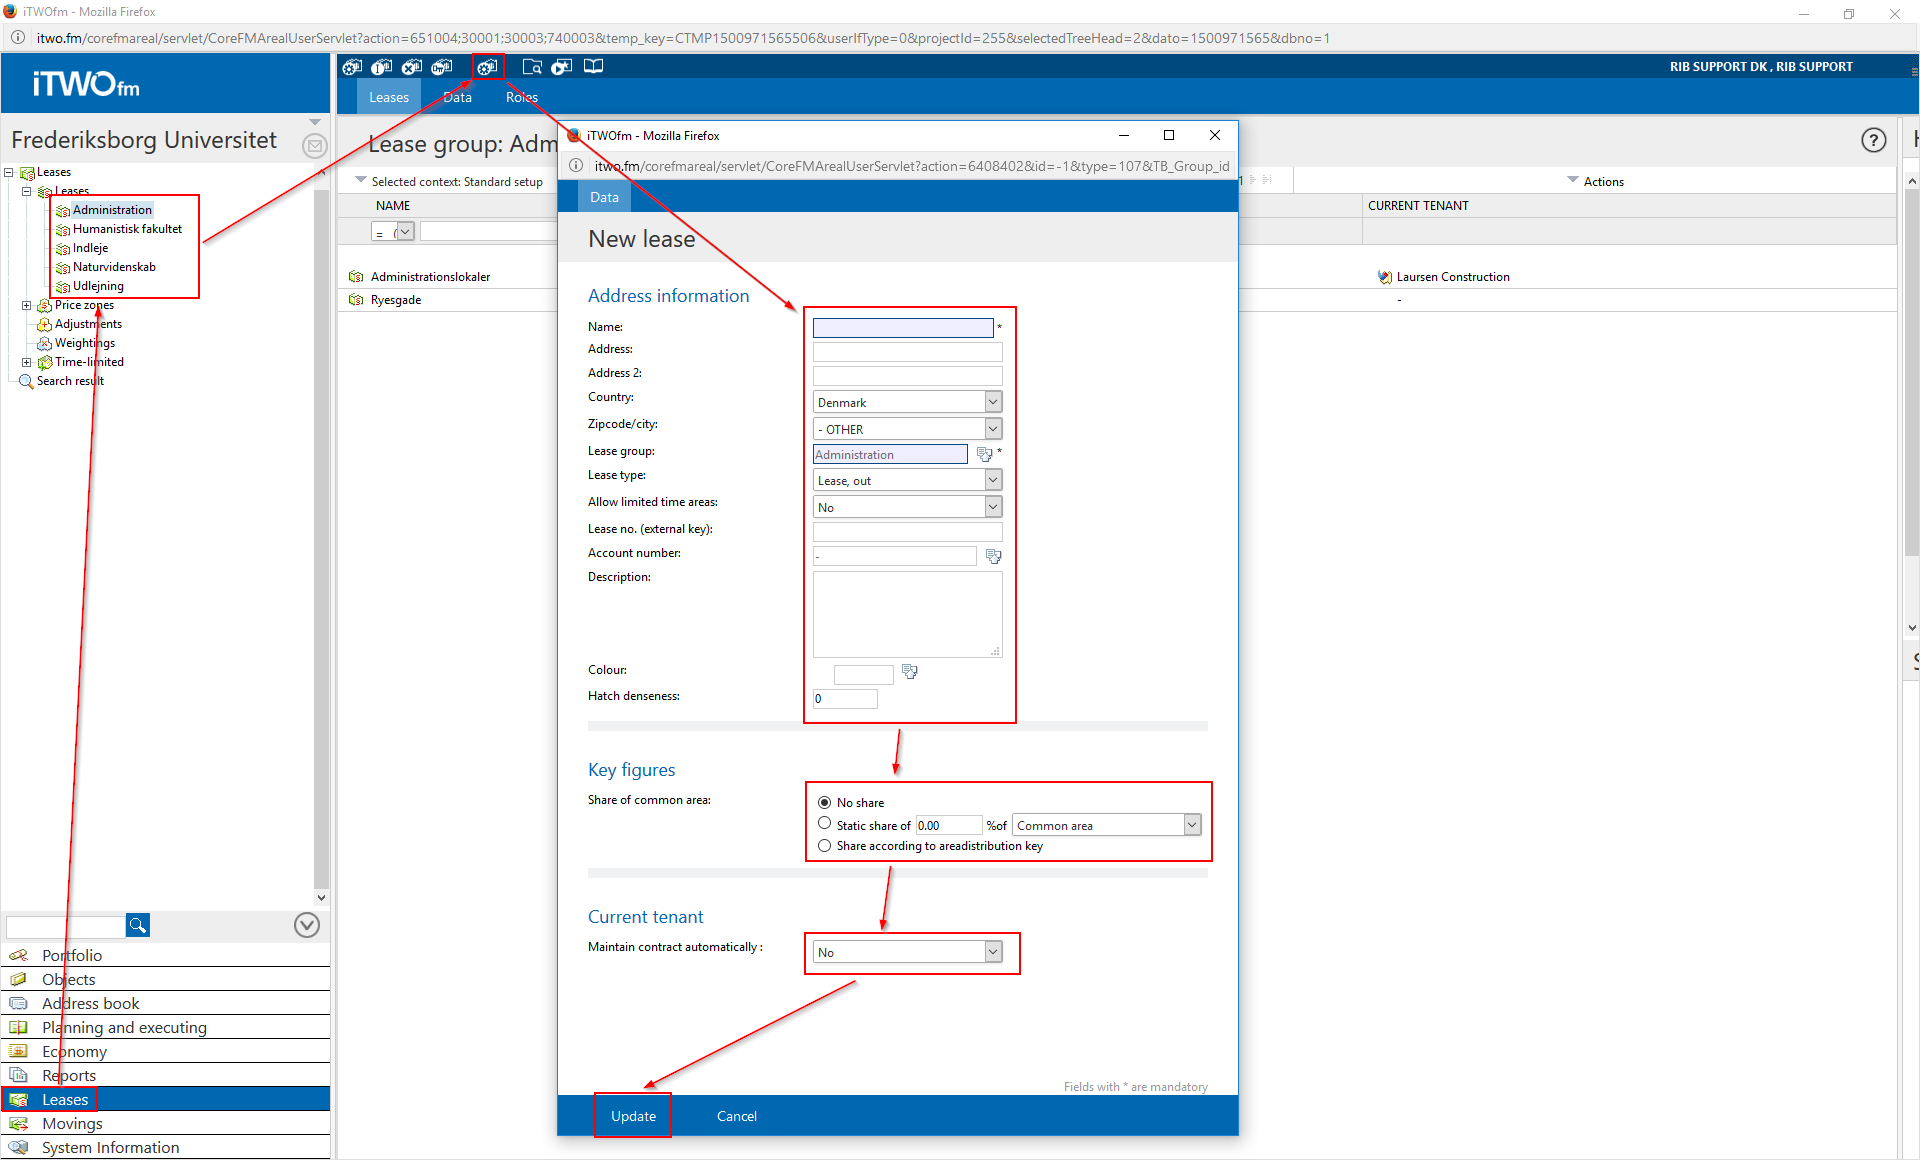Select the No share radio button
This screenshot has height=1160, width=1920.
click(825, 802)
